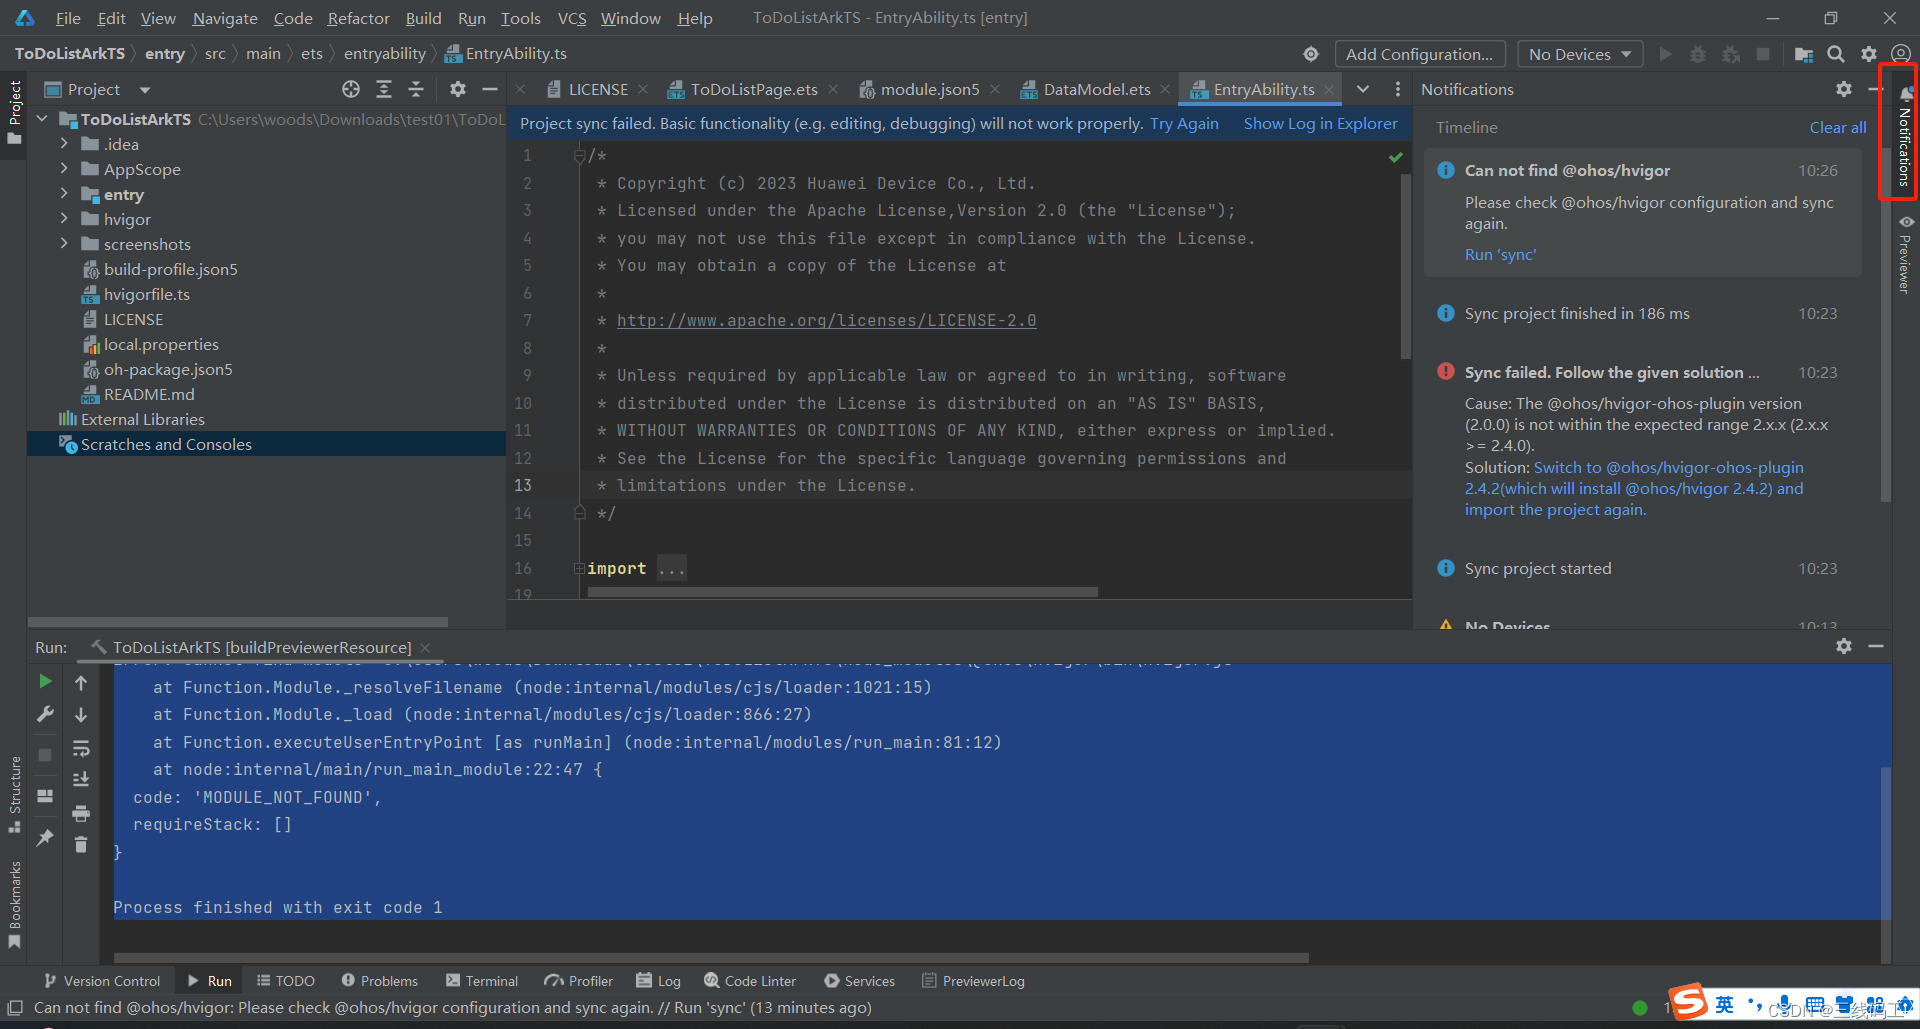The image size is (1920, 1029).
Task: Expand the hvigor folder
Action: pyautogui.click(x=64, y=219)
